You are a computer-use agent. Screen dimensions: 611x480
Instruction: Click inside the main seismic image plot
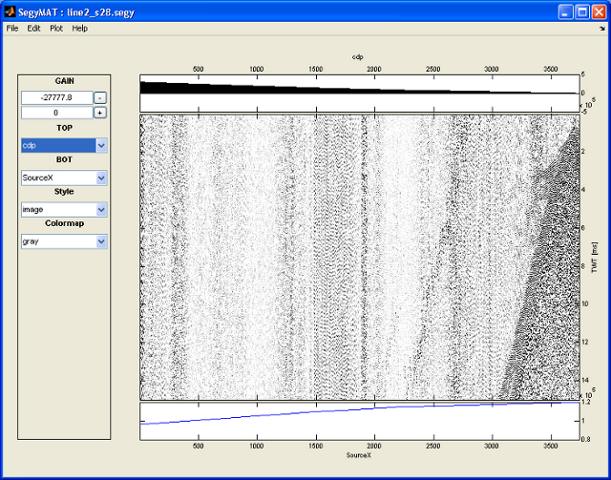(360, 257)
